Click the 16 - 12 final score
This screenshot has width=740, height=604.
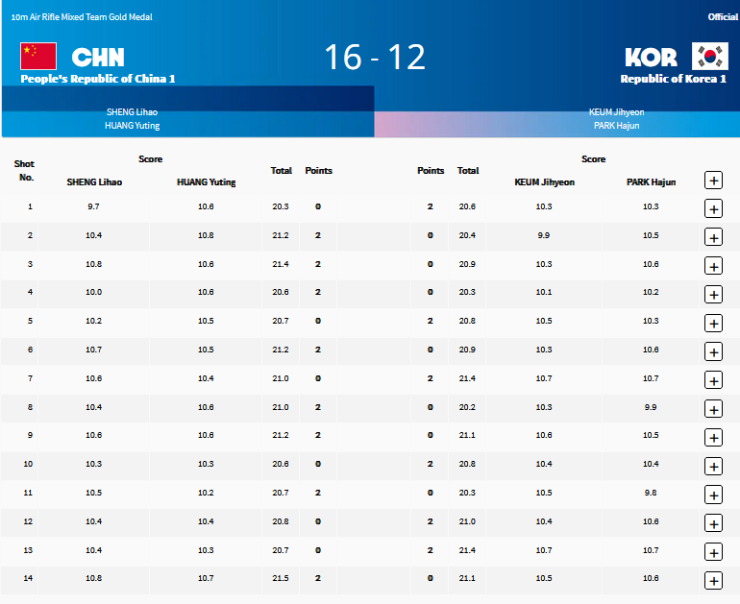375,57
